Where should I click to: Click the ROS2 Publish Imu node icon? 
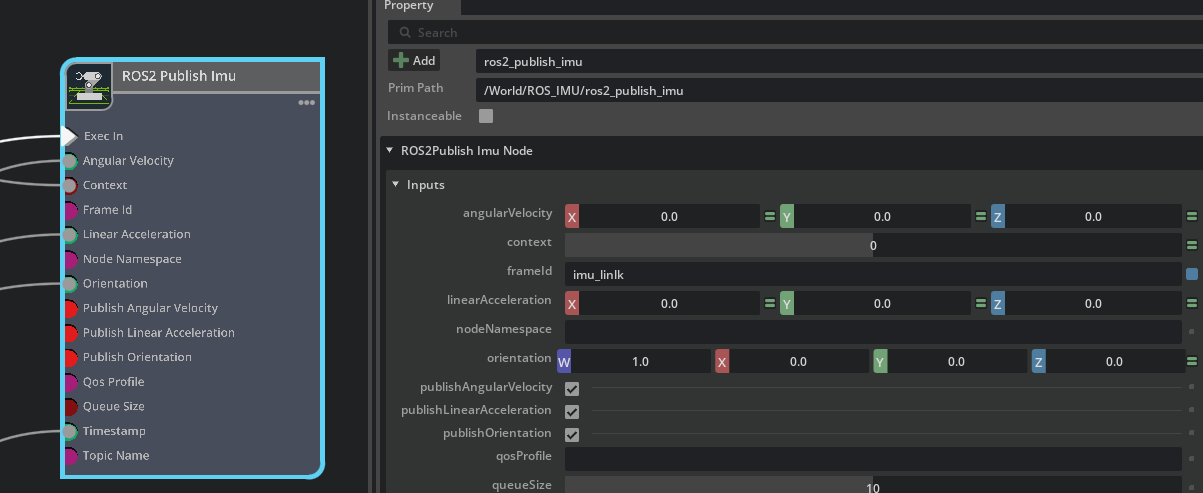coord(89,85)
